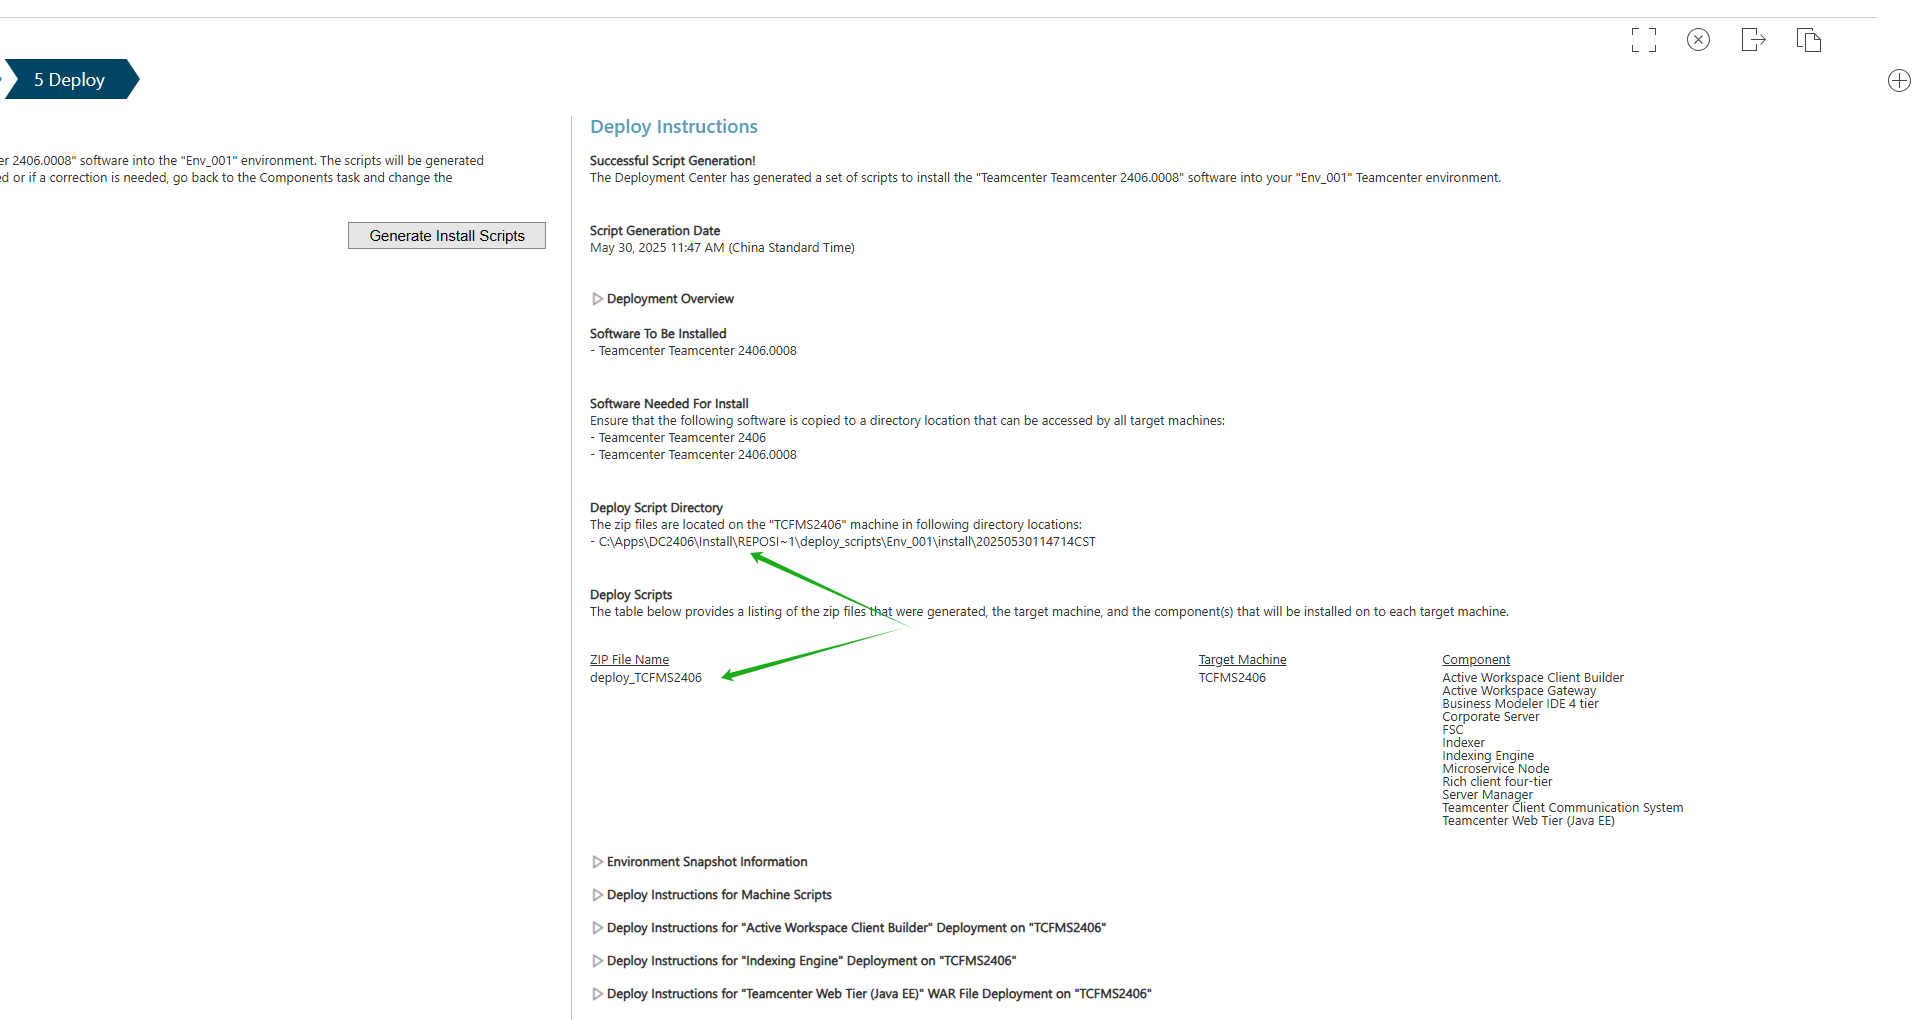Click the circled X cancel icon

(x=1698, y=40)
